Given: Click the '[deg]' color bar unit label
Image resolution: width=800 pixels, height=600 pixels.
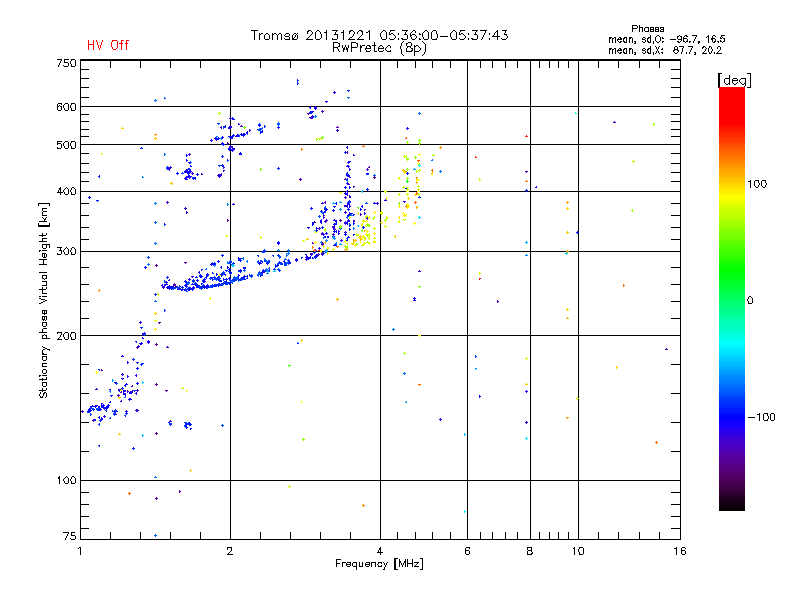Looking at the screenshot, I should [735, 80].
